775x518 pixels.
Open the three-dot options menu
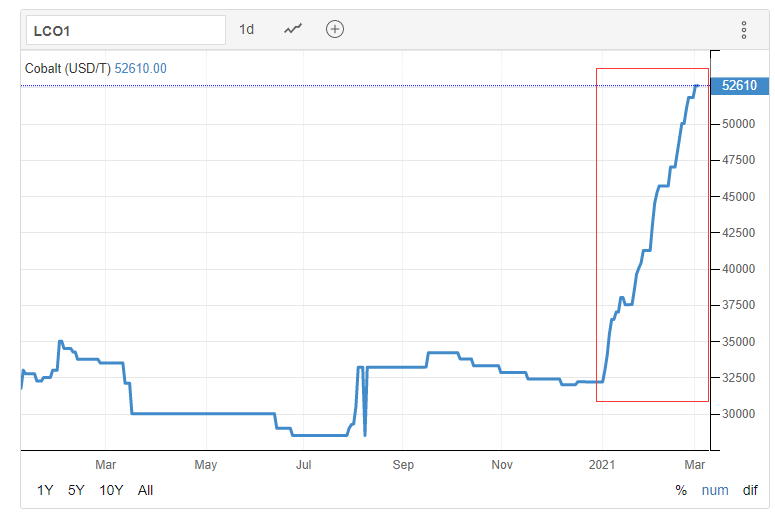pyautogui.click(x=743, y=30)
